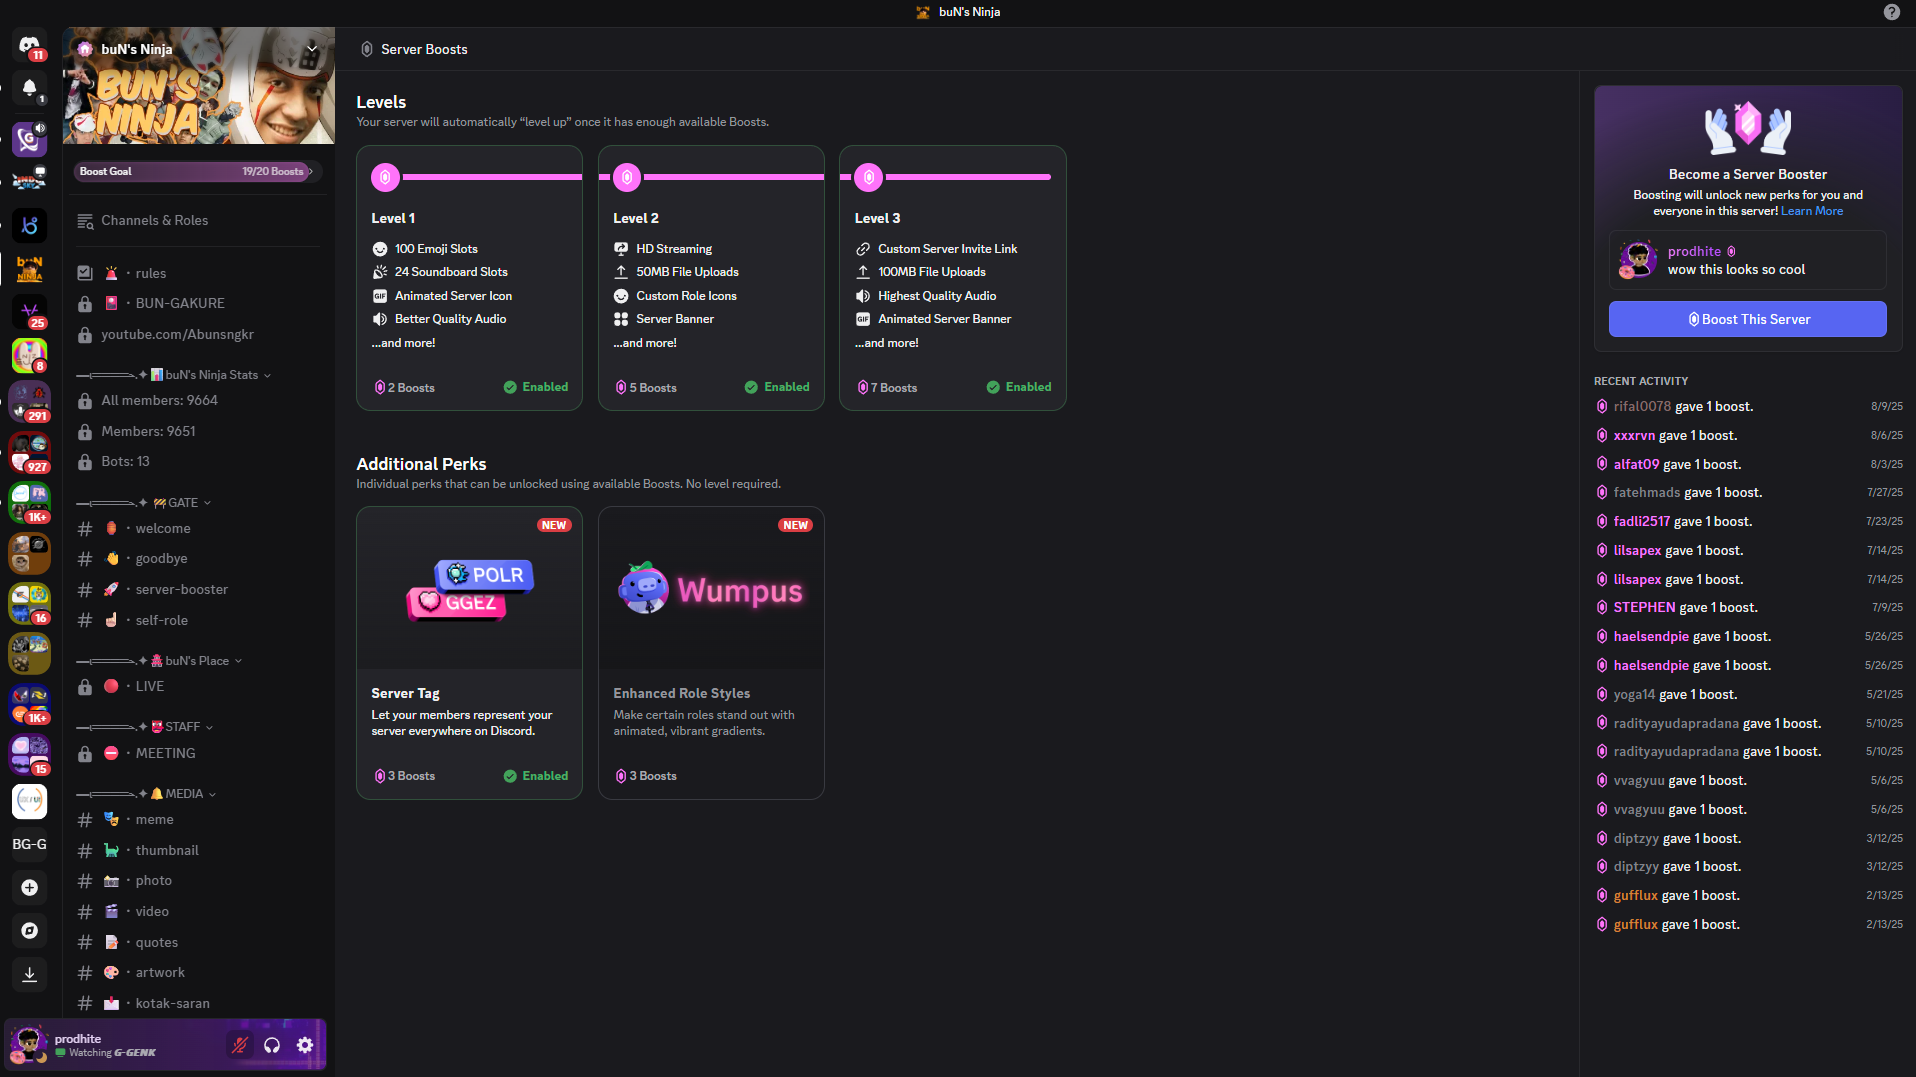Viewport: 1916px width, 1077px height.
Task: Click the Wumpus Enhanced Role Styles image
Action: coord(711,589)
